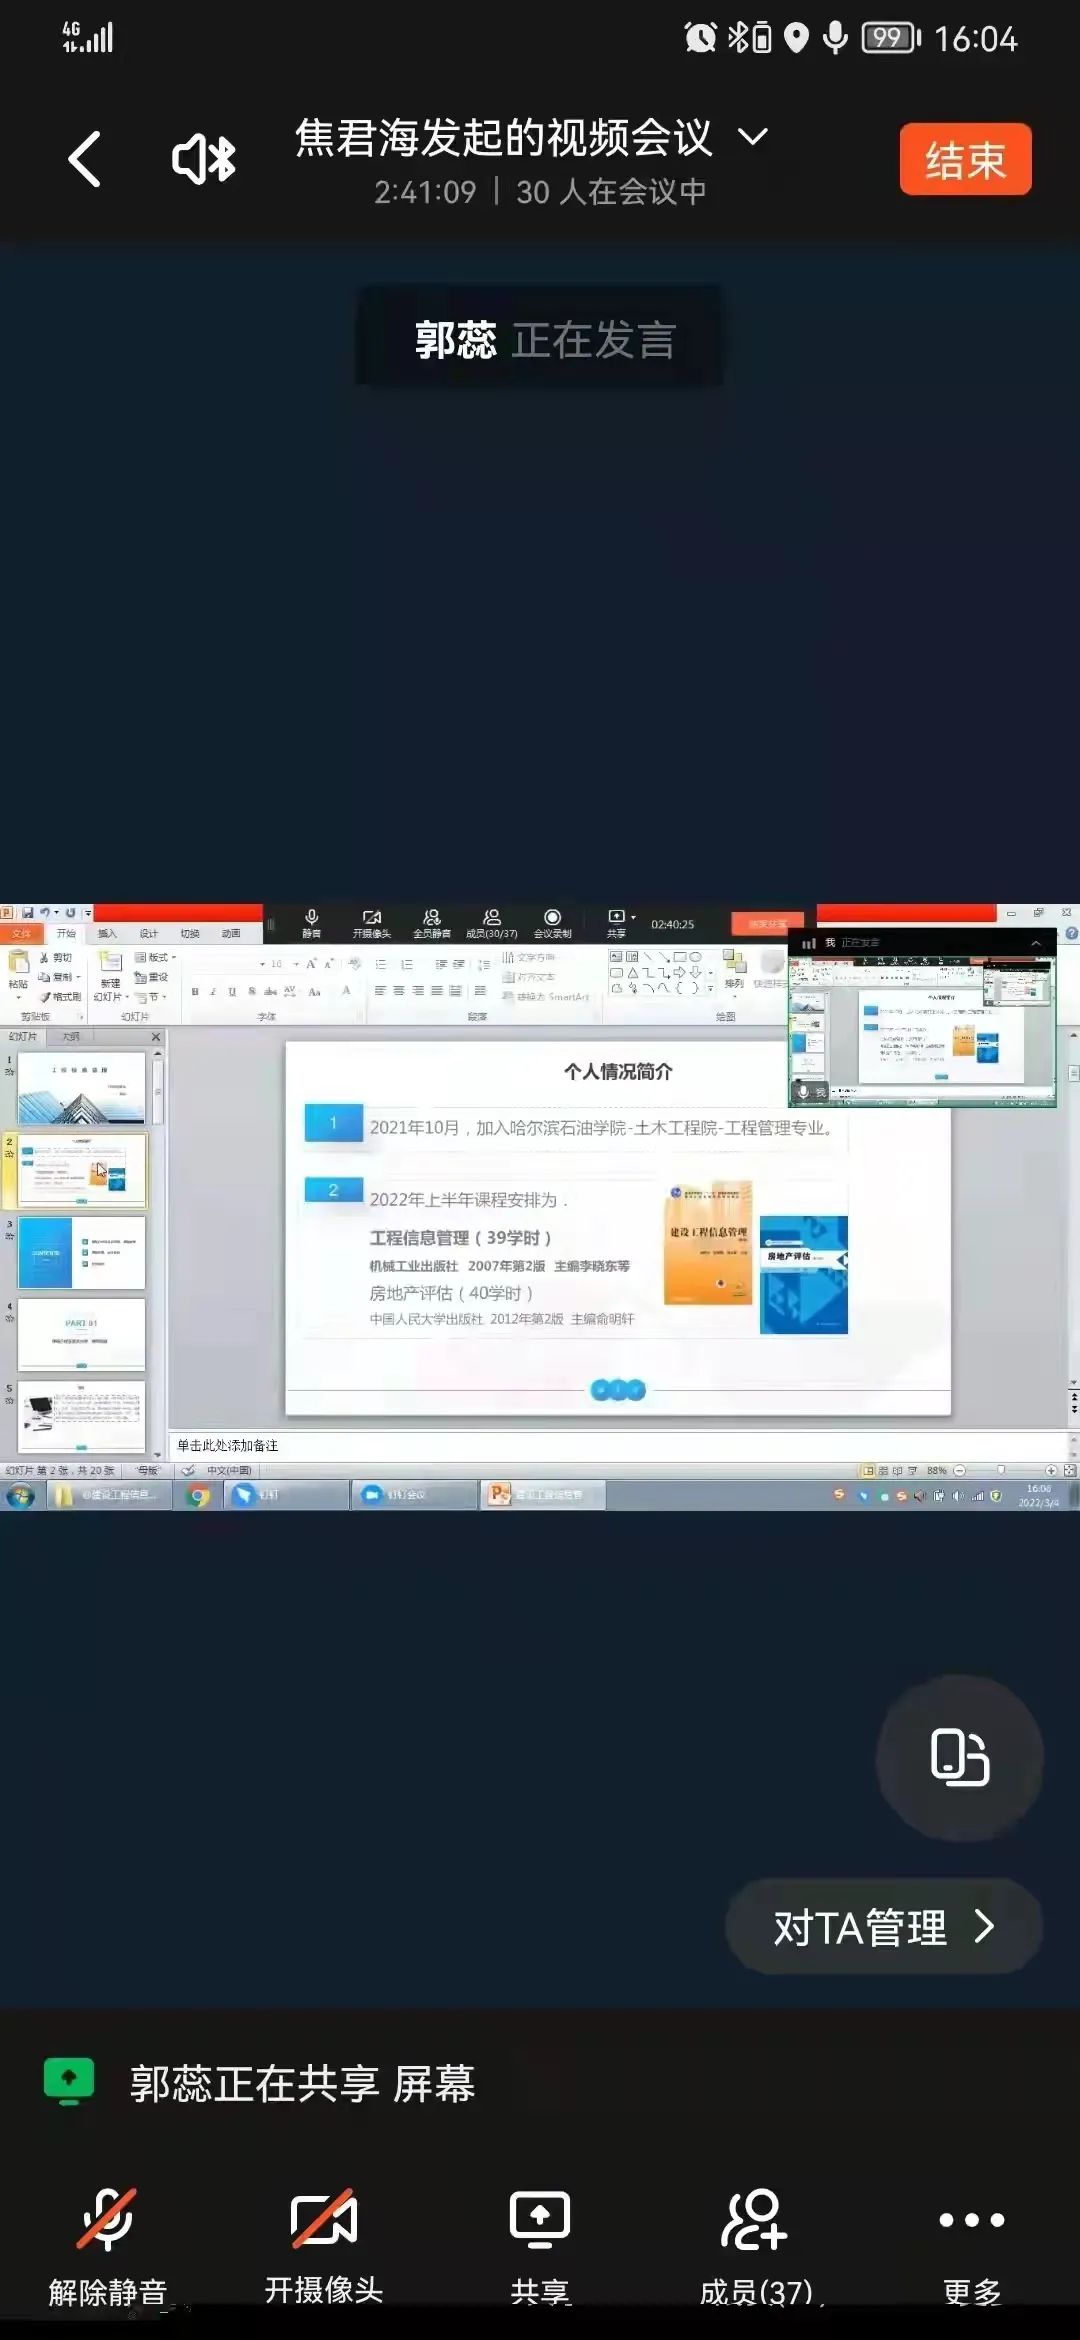The height and width of the screenshot is (2340, 1080).
Task: Open the 设计 ribbon tab
Action: (x=148, y=933)
